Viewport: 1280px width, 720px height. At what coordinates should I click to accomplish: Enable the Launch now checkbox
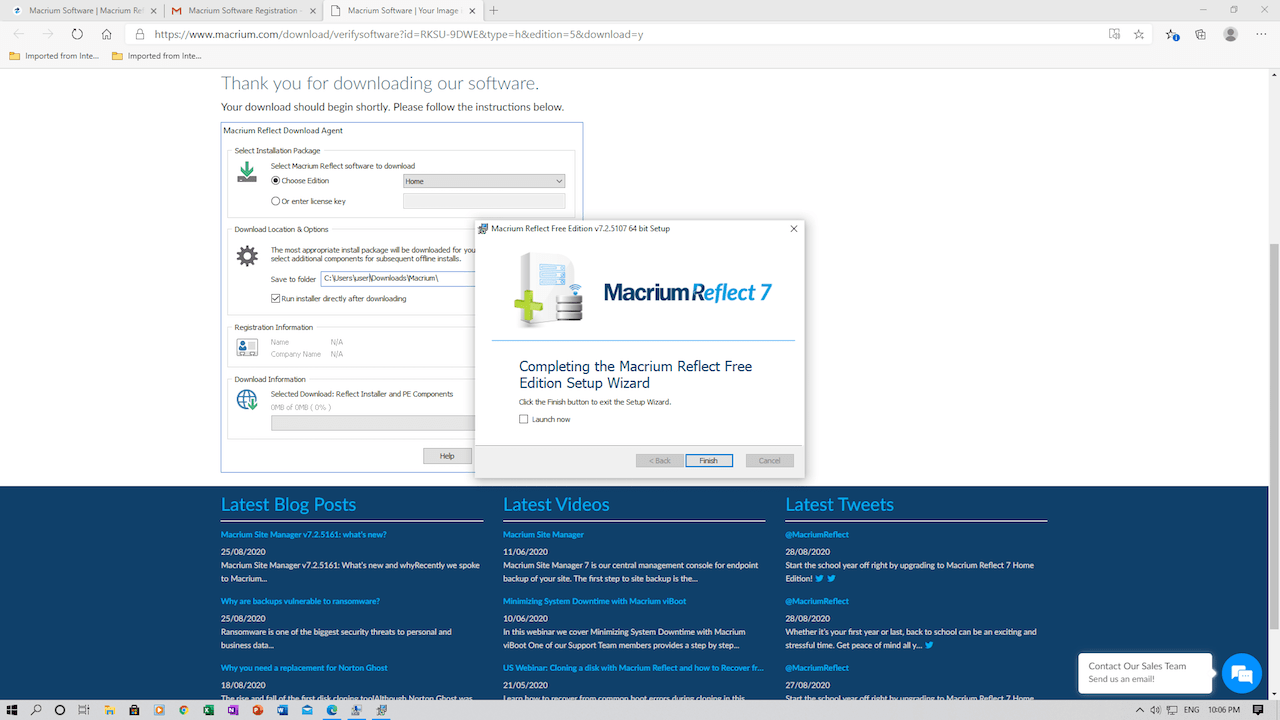524,419
